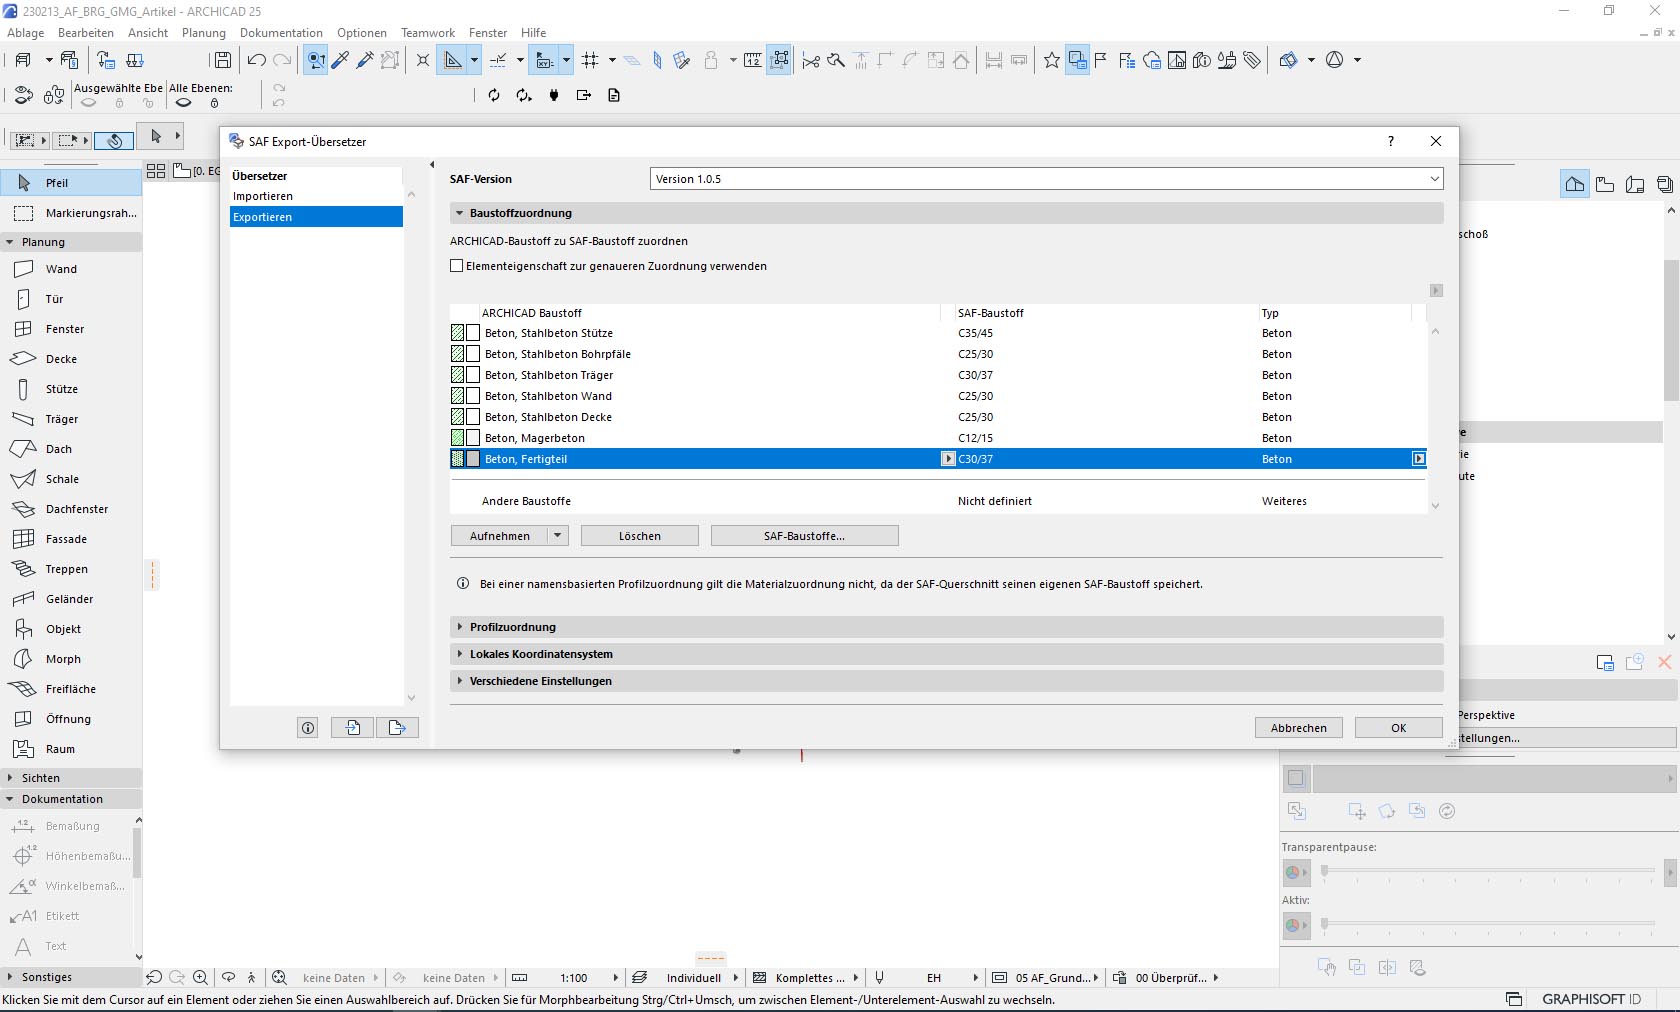Click the Transparentpause color swatch icon
Image resolution: width=1680 pixels, height=1012 pixels.
[x=1296, y=872]
